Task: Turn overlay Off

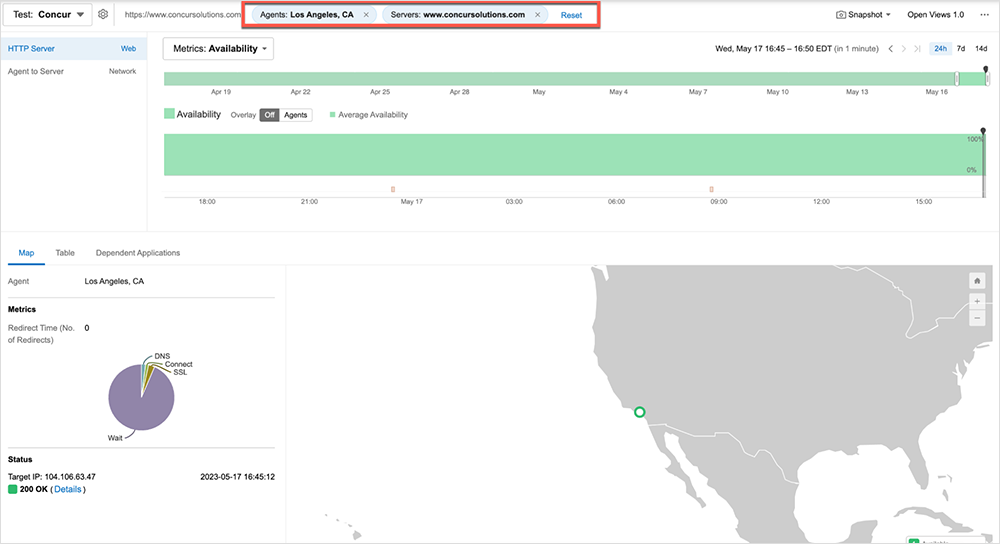Action: (269, 115)
